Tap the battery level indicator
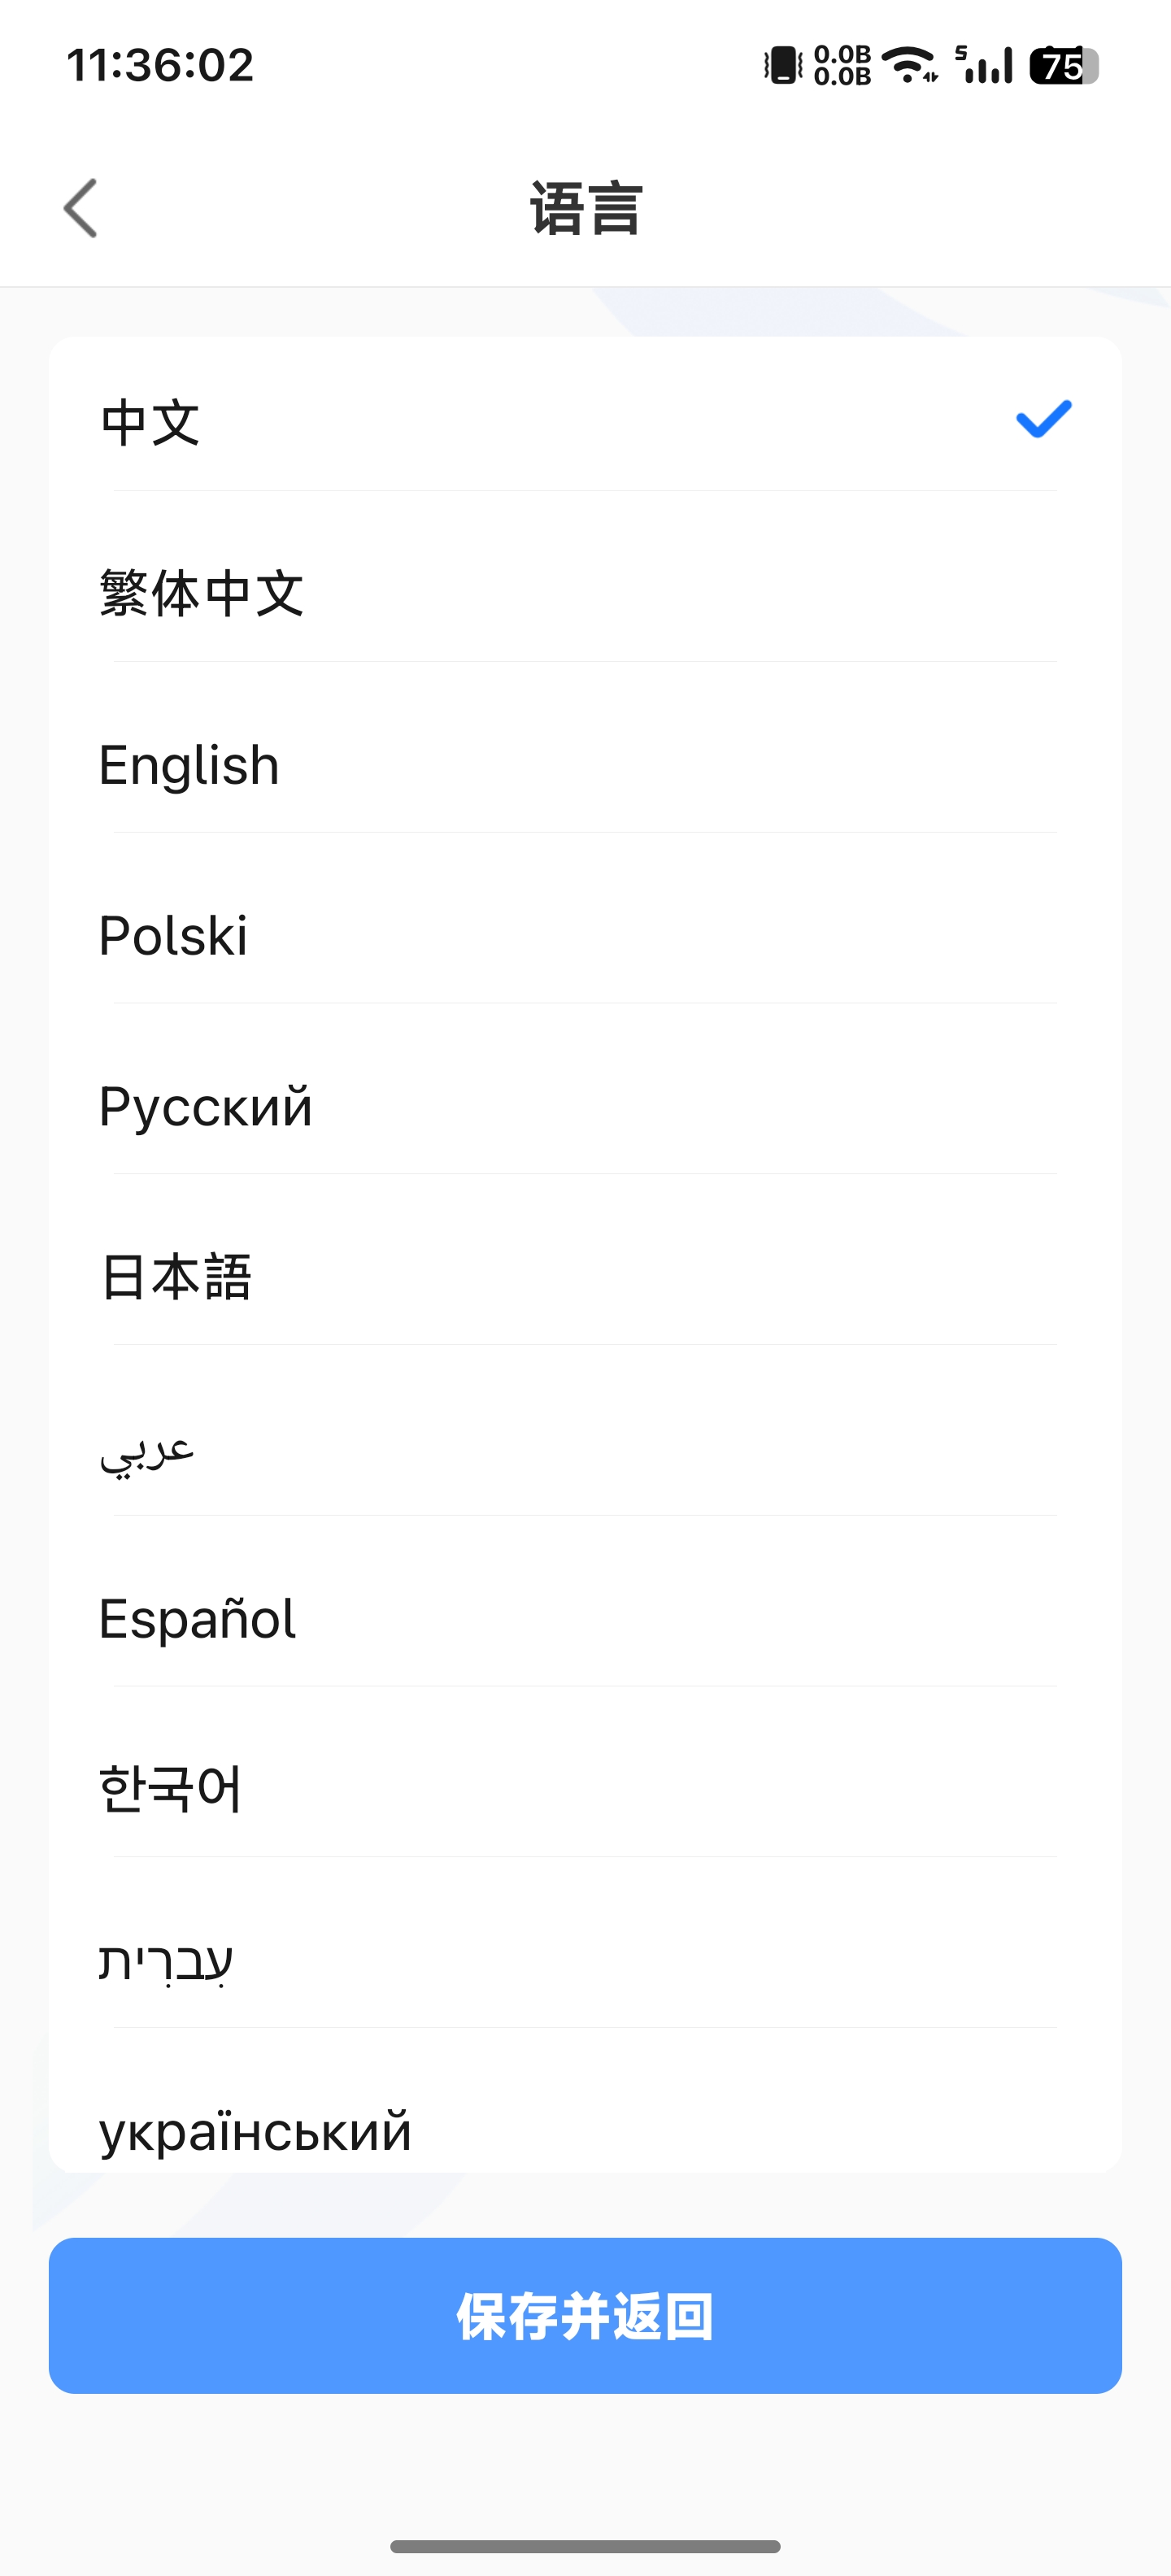 pos(1064,66)
